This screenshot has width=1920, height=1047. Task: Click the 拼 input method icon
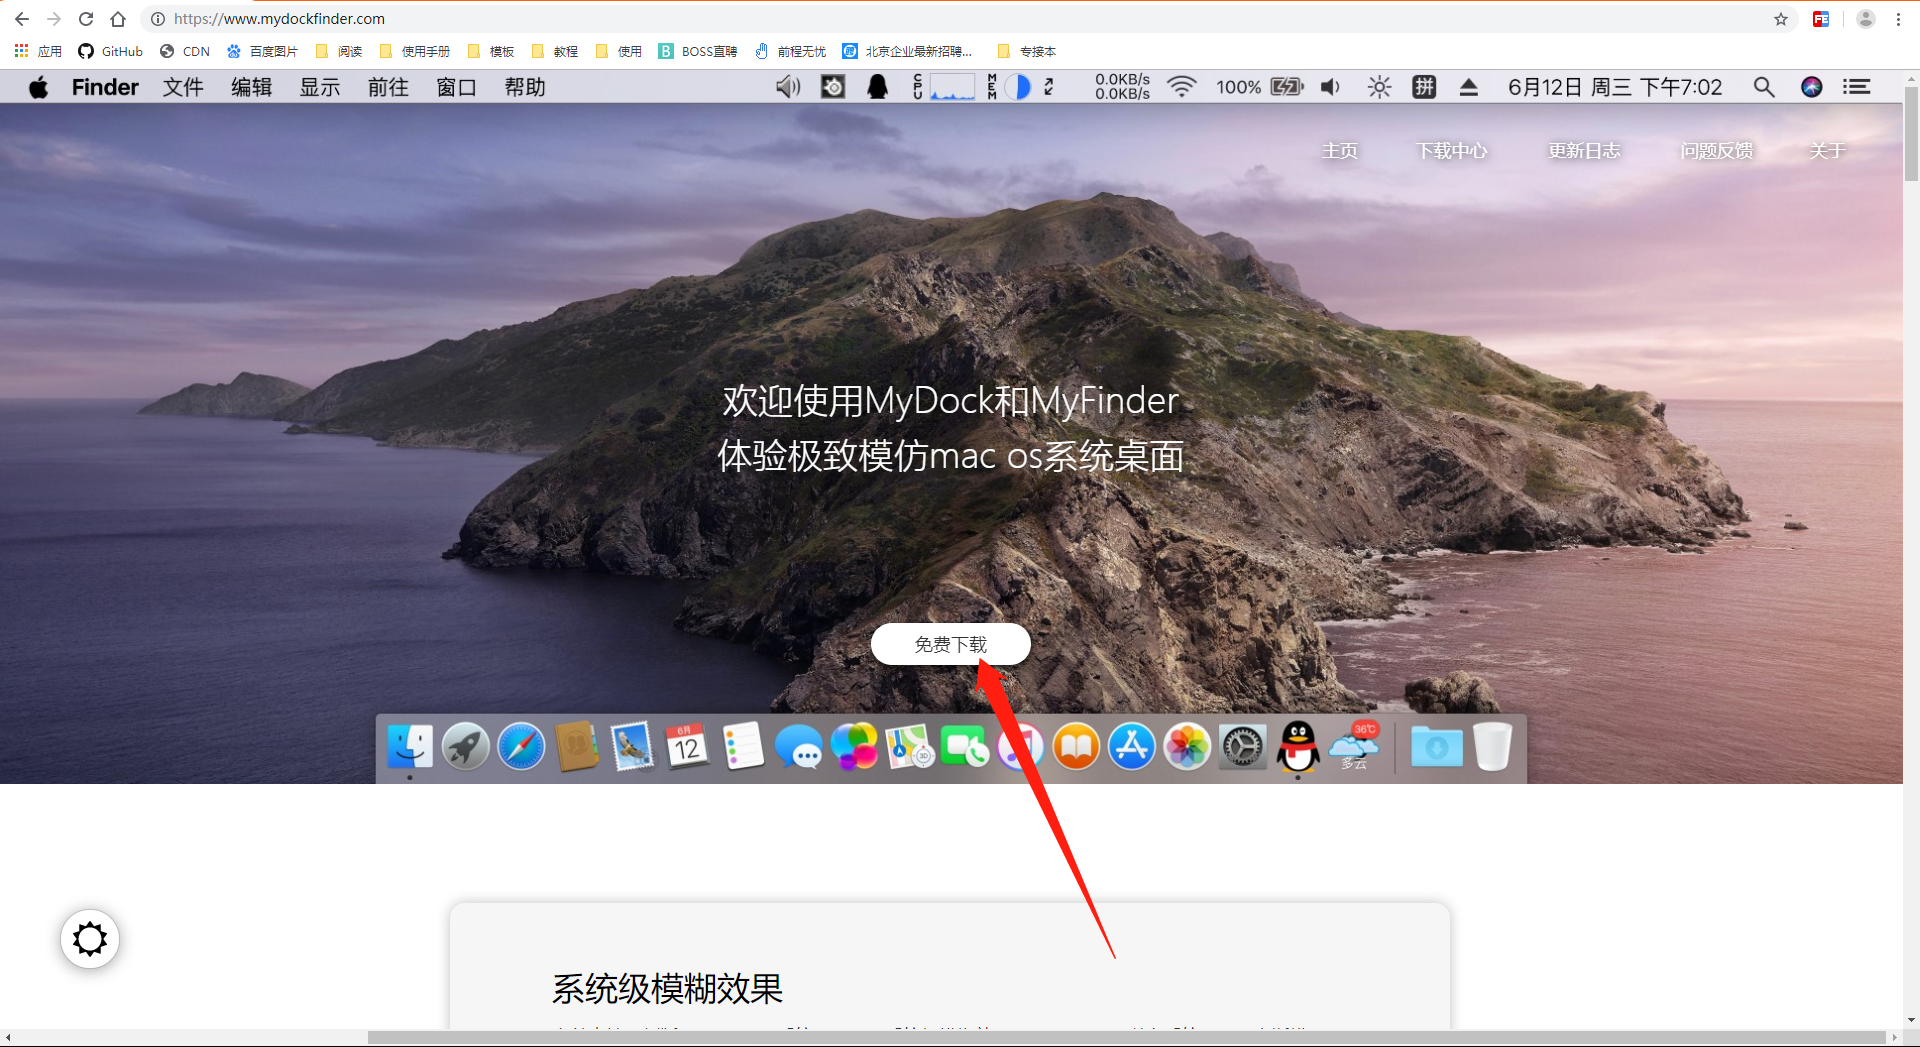[x=1424, y=87]
